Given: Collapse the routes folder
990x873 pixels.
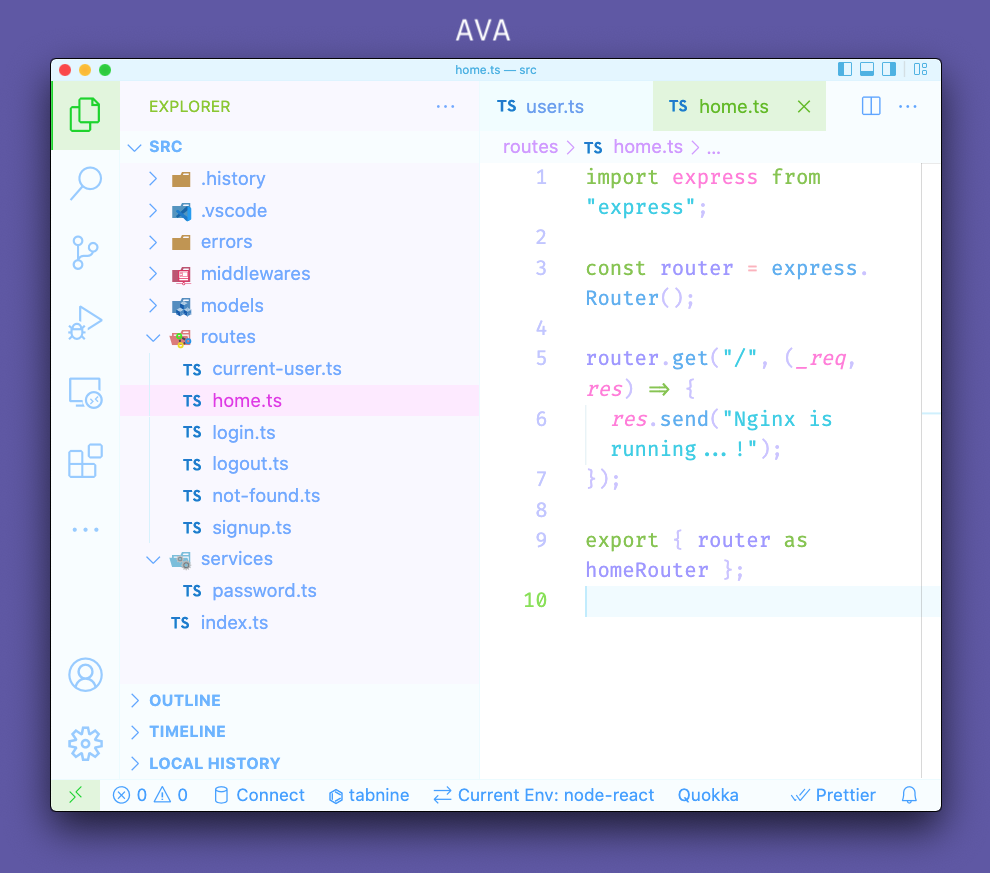Looking at the screenshot, I should (153, 337).
